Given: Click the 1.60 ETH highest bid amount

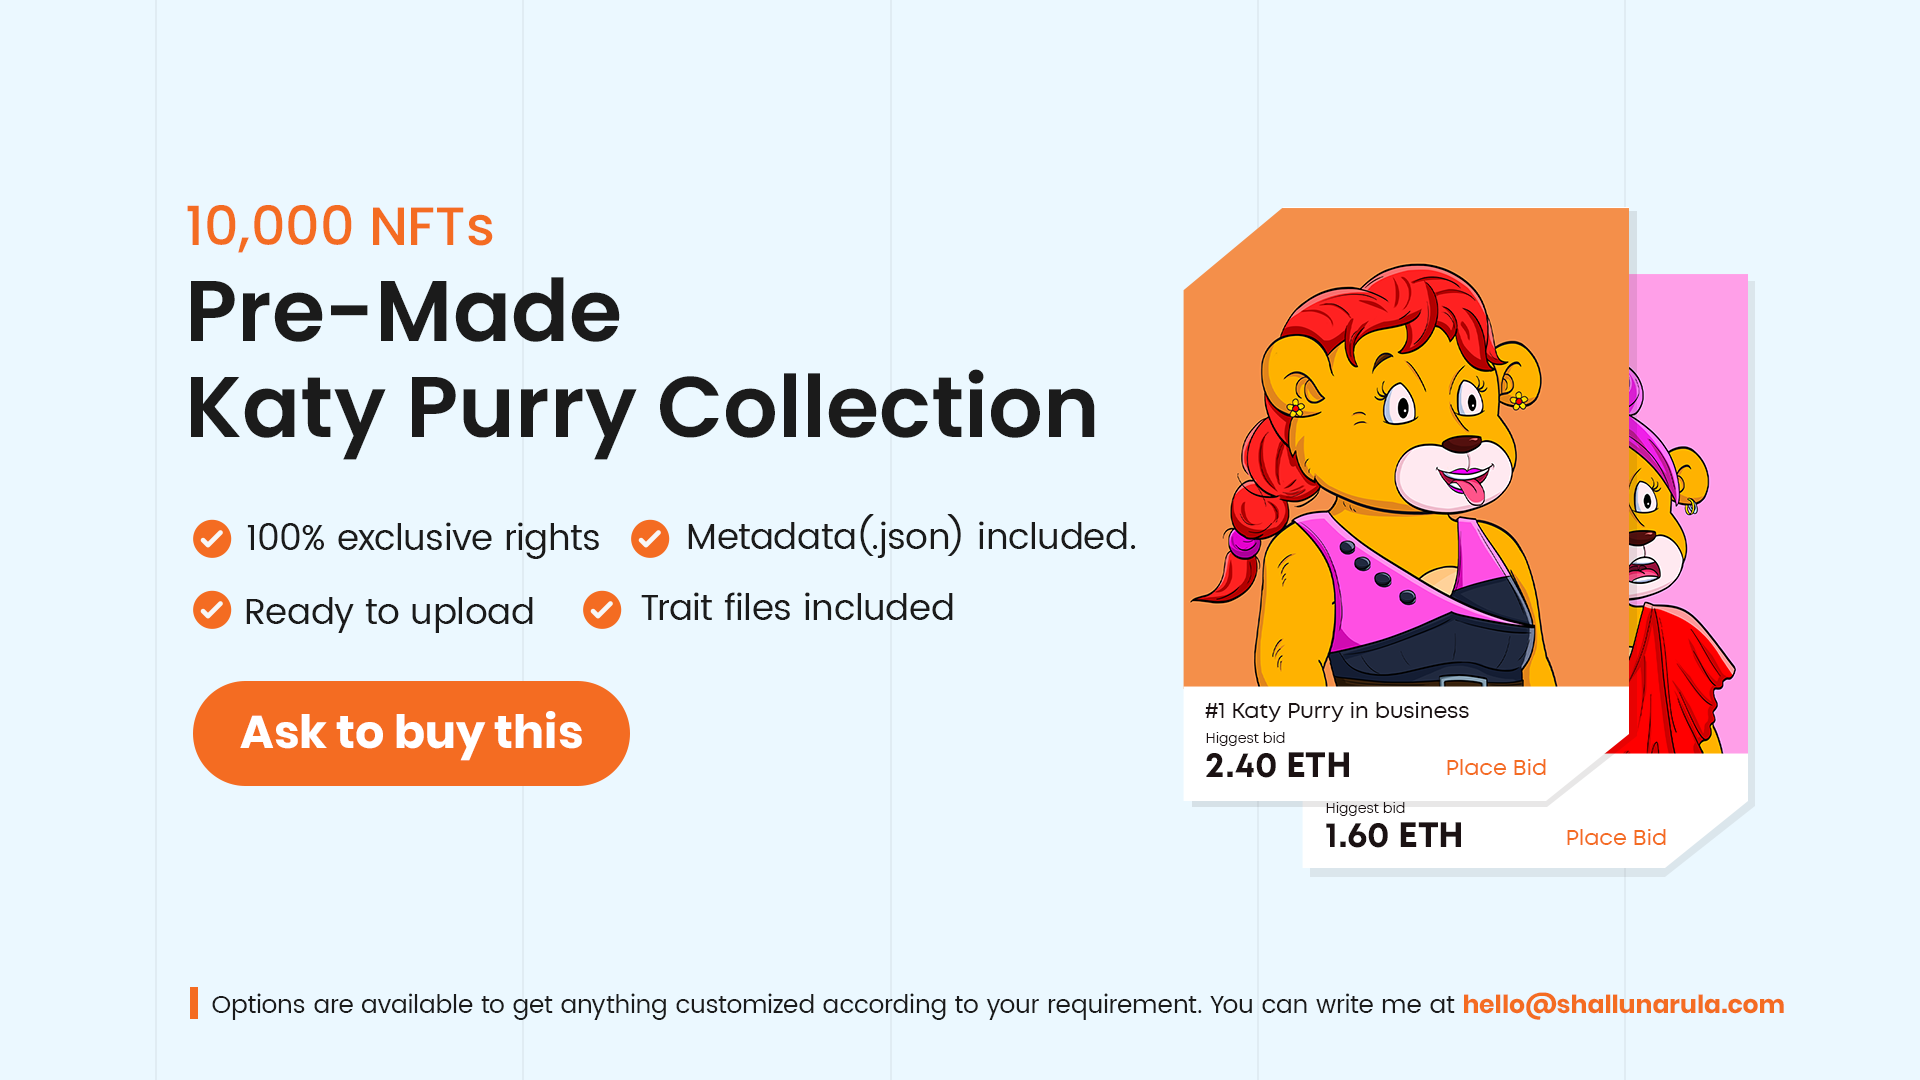Looking at the screenshot, I should pos(1394,836).
